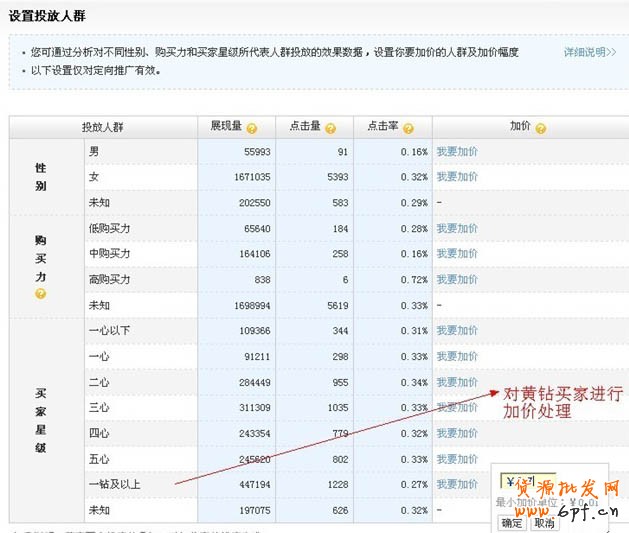Image resolution: width=629 pixels, height=533 pixels.
Task: Click clicks value 1035
Action: 338,408
